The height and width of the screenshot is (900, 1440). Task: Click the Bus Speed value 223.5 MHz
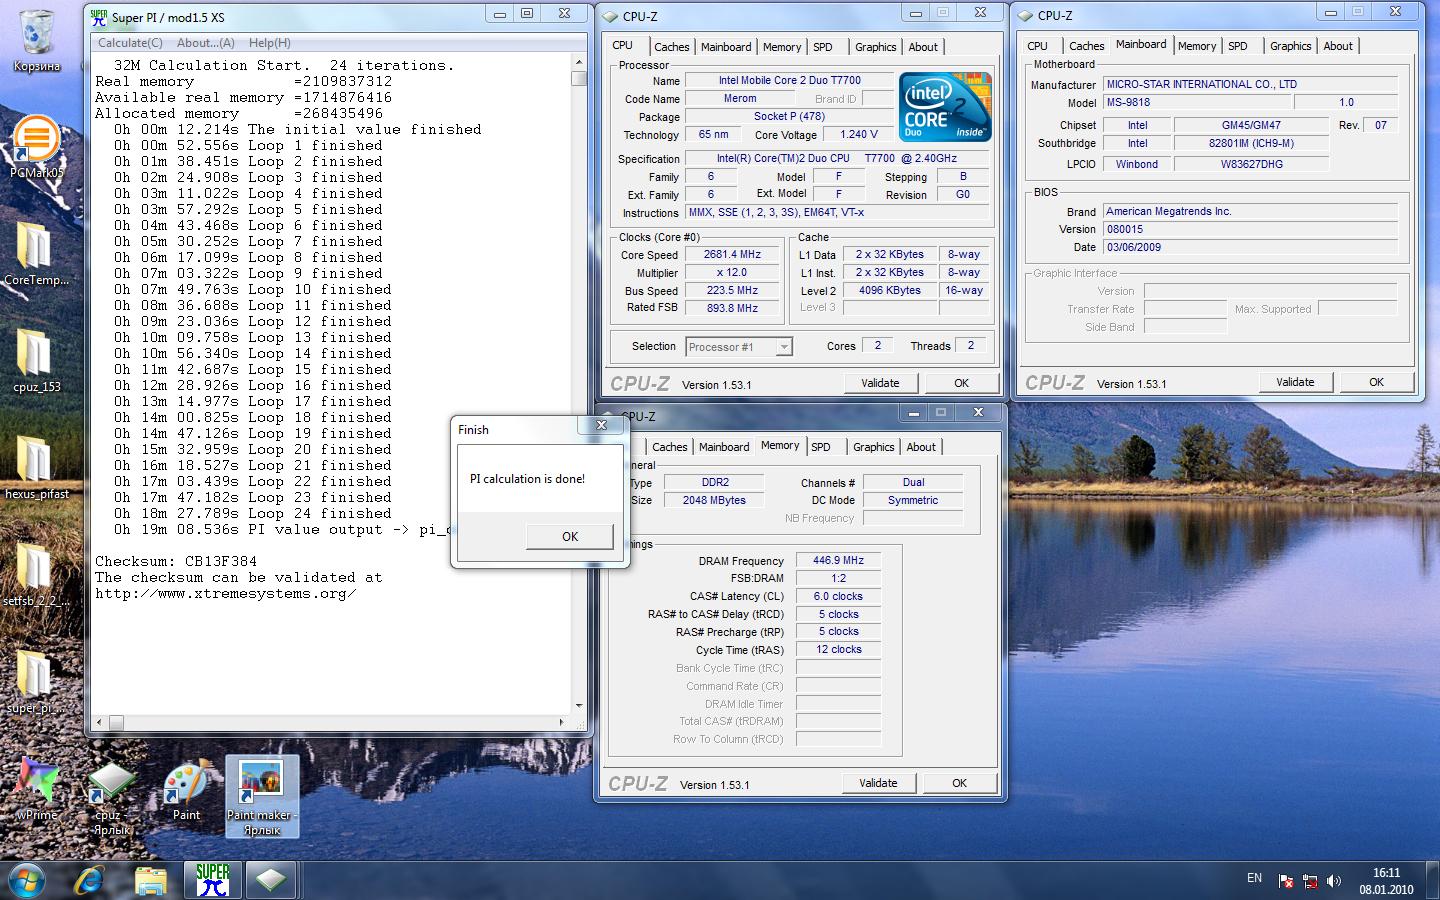click(x=732, y=290)
